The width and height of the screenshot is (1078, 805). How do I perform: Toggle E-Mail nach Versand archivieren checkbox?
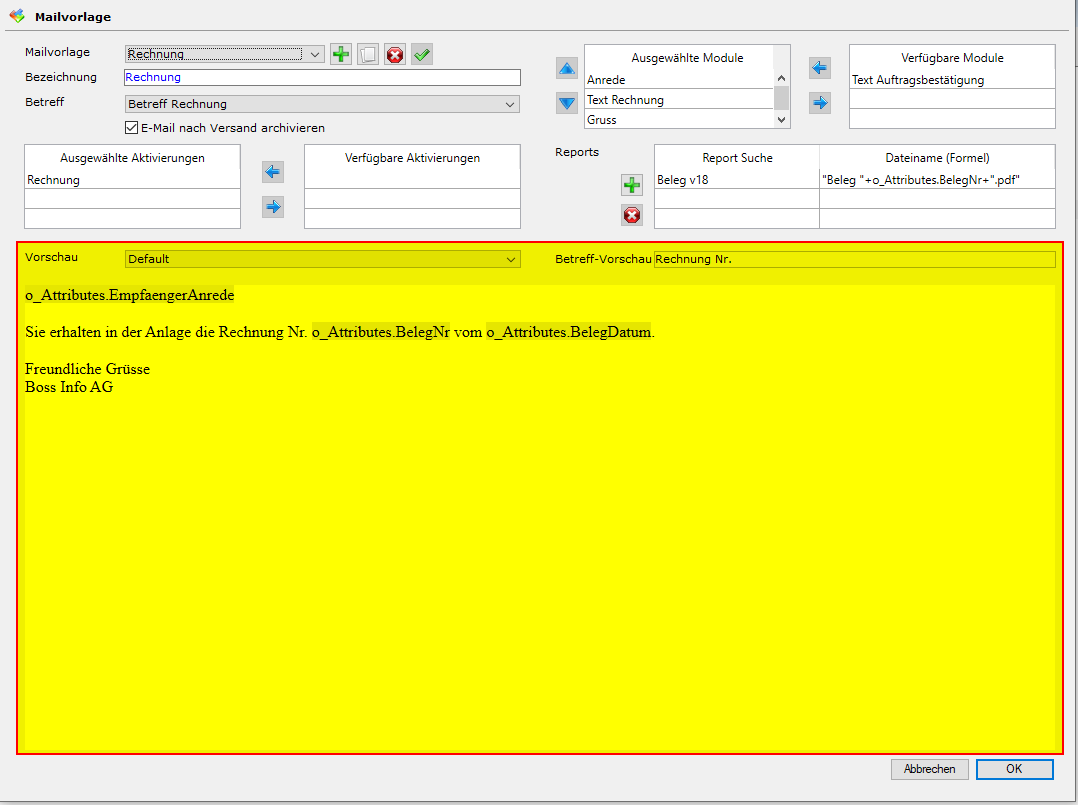[x=131, y=128]
